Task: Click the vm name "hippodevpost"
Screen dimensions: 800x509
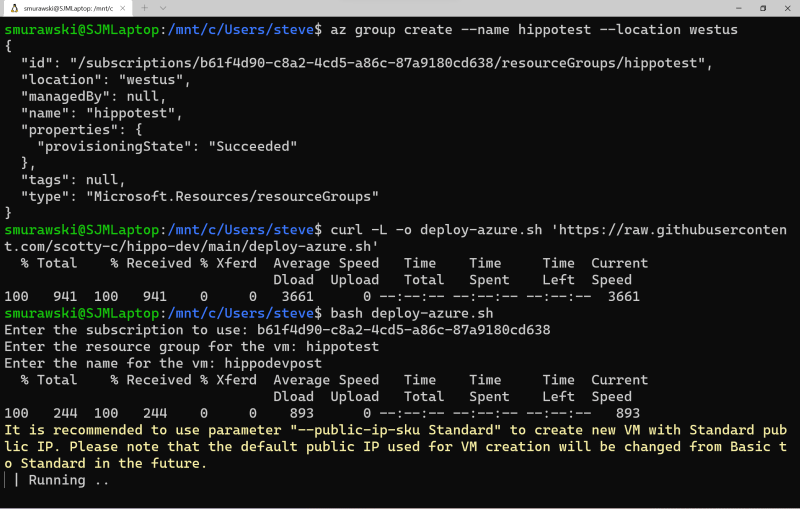Action: [273, 363]
